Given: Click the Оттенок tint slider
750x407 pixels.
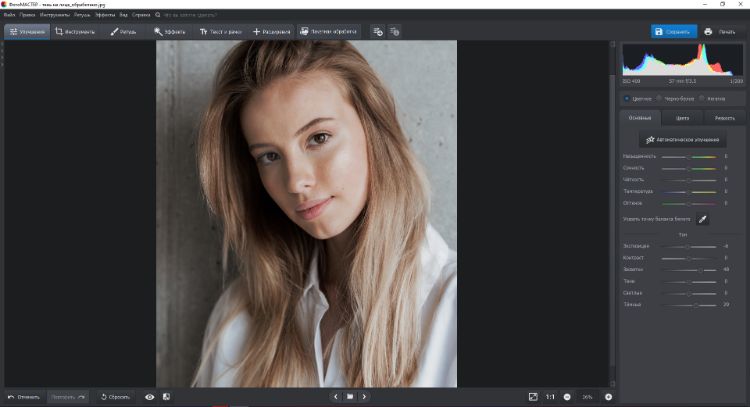Looking at the screenshot, I should coord(689,203).
